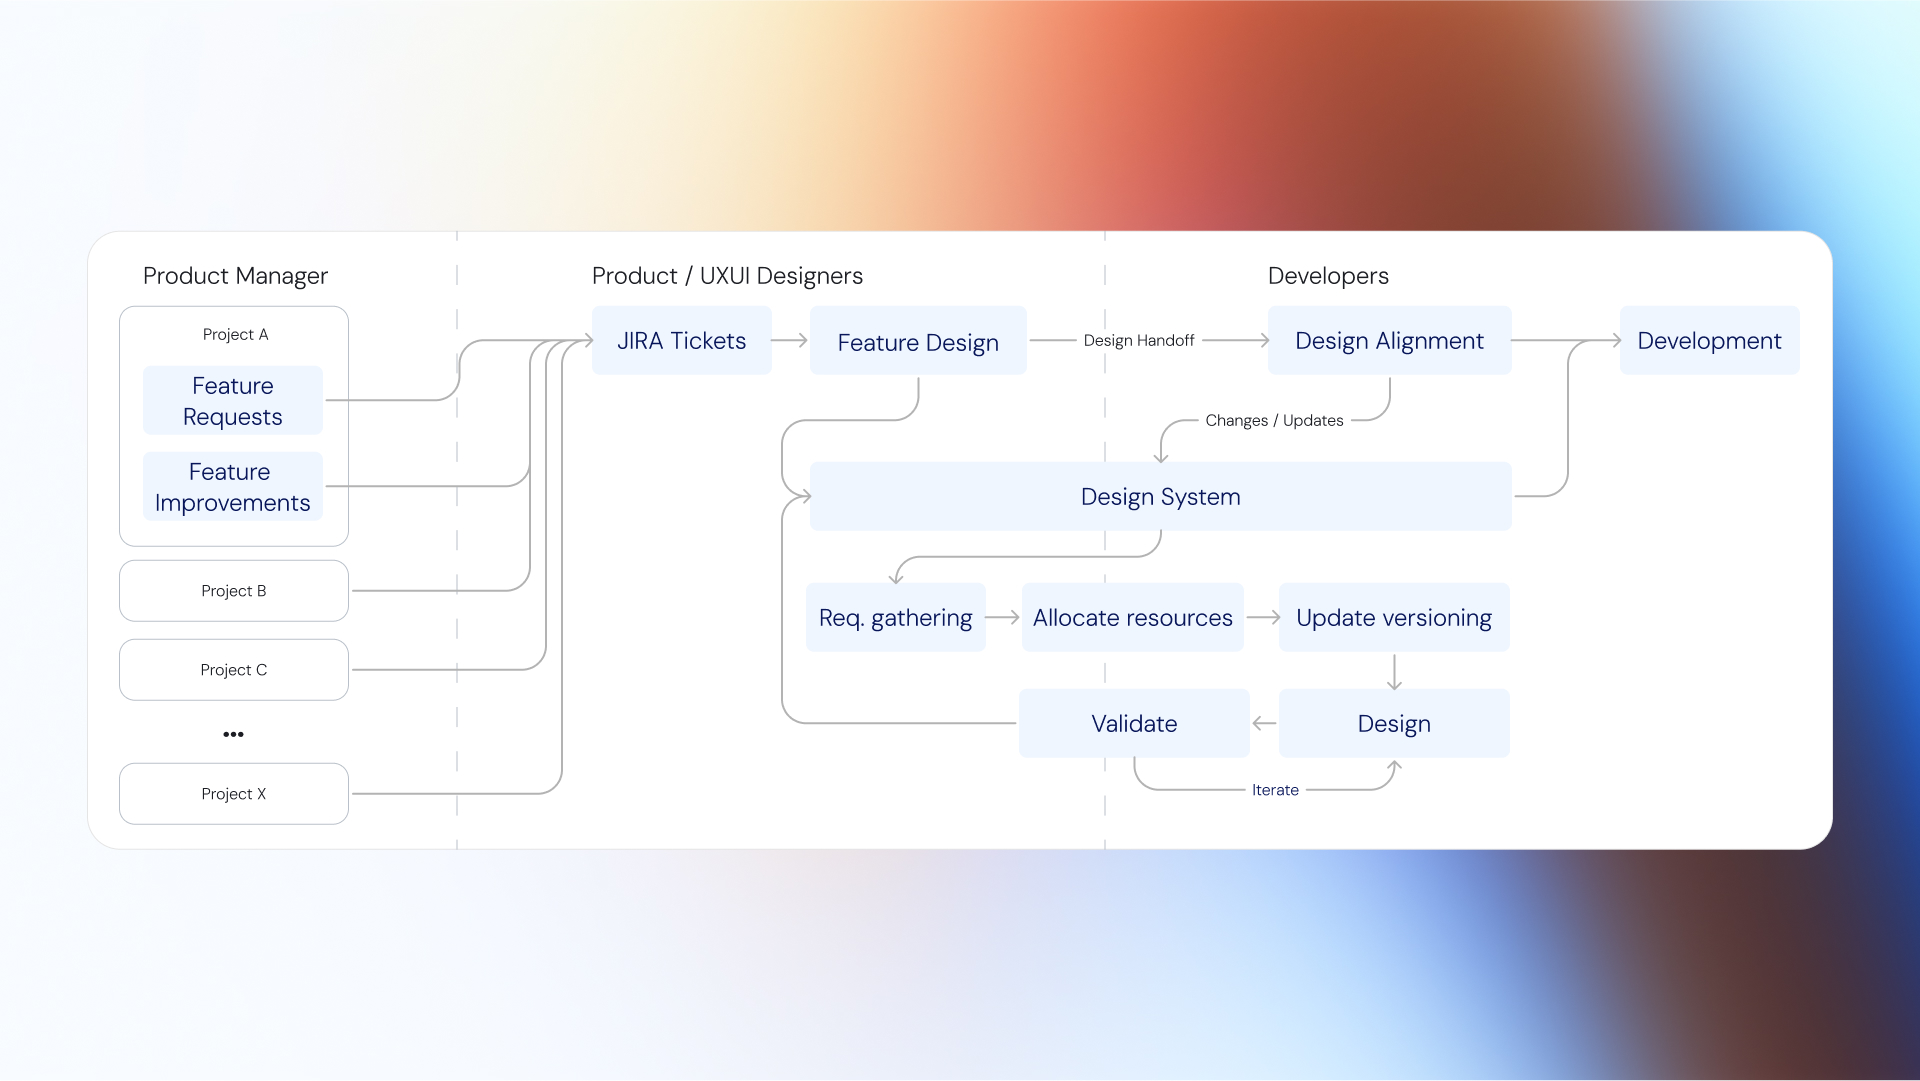Image resolution: width=1920 pixels, height=1081 pixels.
Task: Click the three-dot ellipsis between projects
Action: click(233, 735)
